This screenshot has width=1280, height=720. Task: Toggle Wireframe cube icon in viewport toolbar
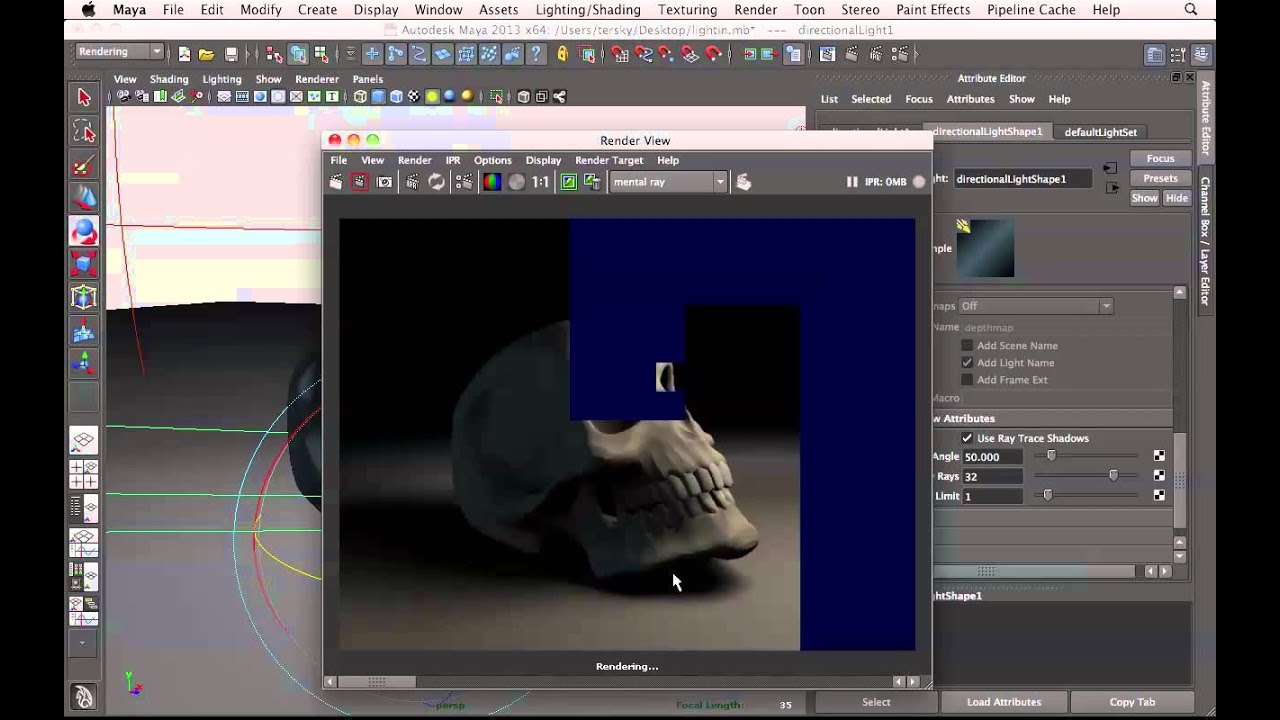click(x=361, y=97)
